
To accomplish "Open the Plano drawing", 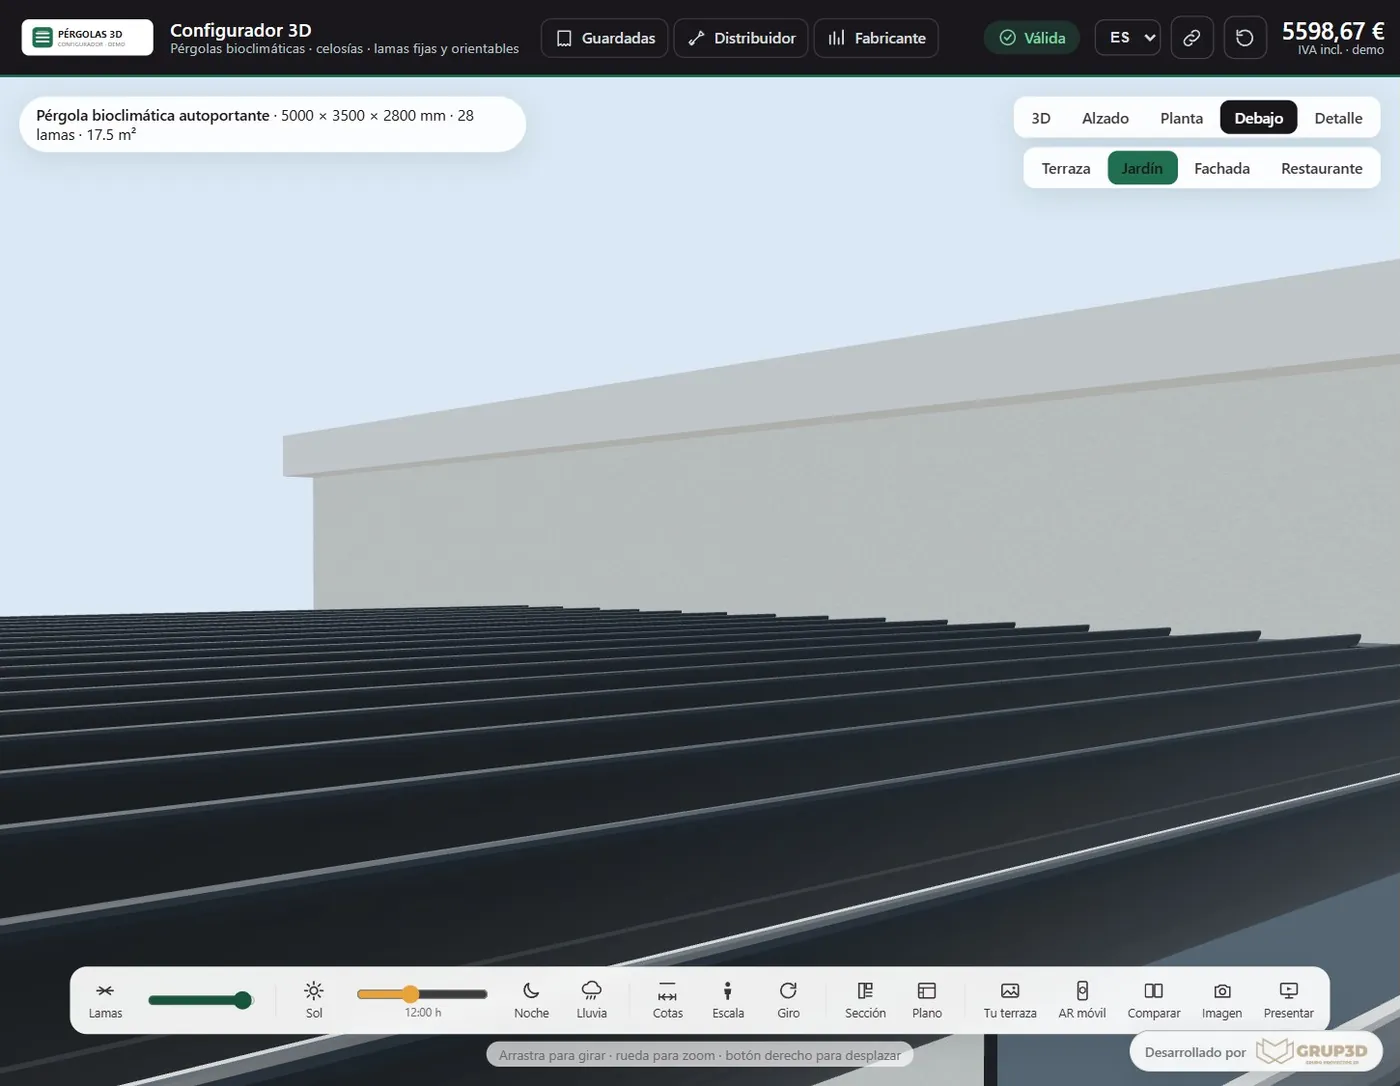I will [x=927, y=1000].
